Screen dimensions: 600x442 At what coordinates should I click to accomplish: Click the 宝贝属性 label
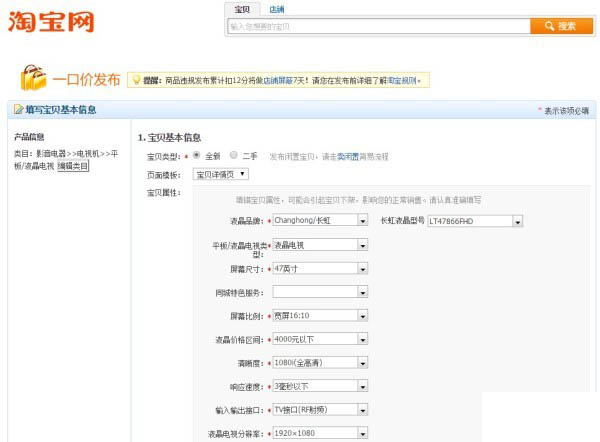163,192
